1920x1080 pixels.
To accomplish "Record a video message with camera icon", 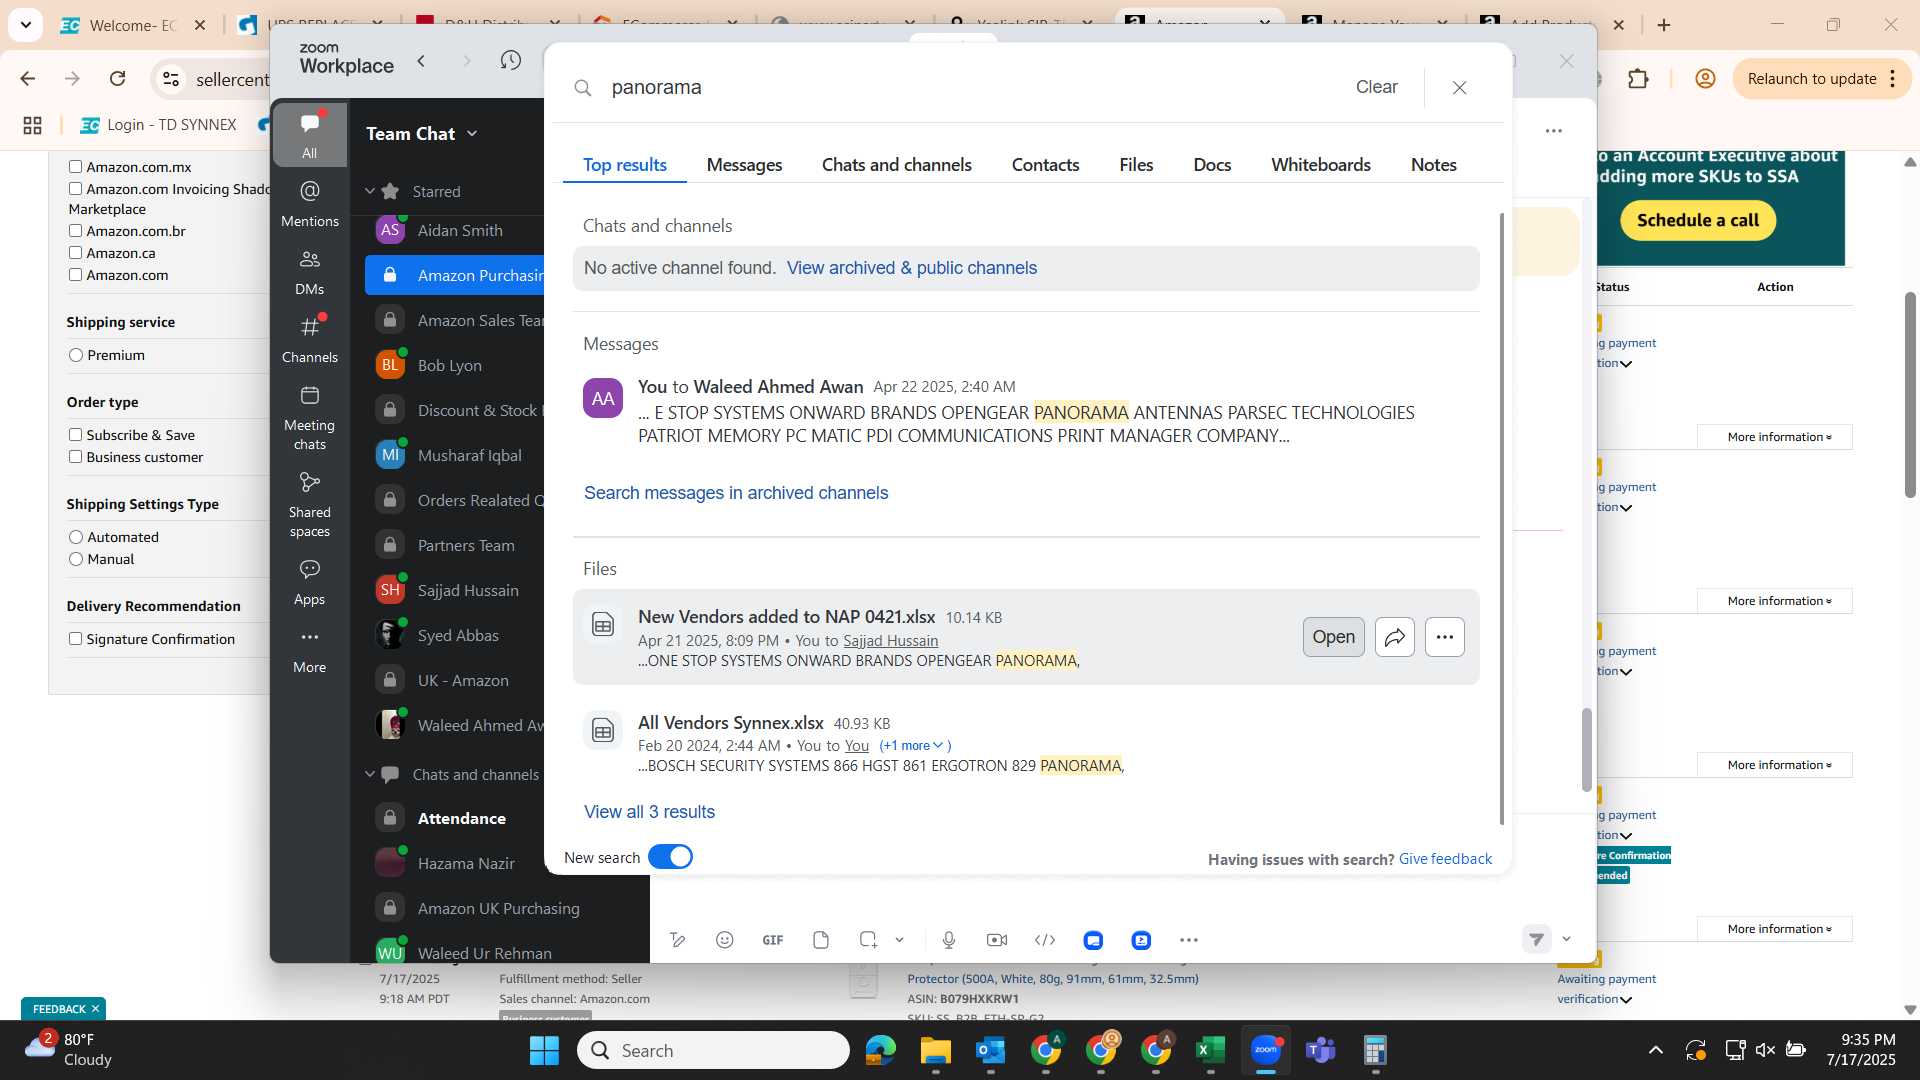I will coord(997,940).
